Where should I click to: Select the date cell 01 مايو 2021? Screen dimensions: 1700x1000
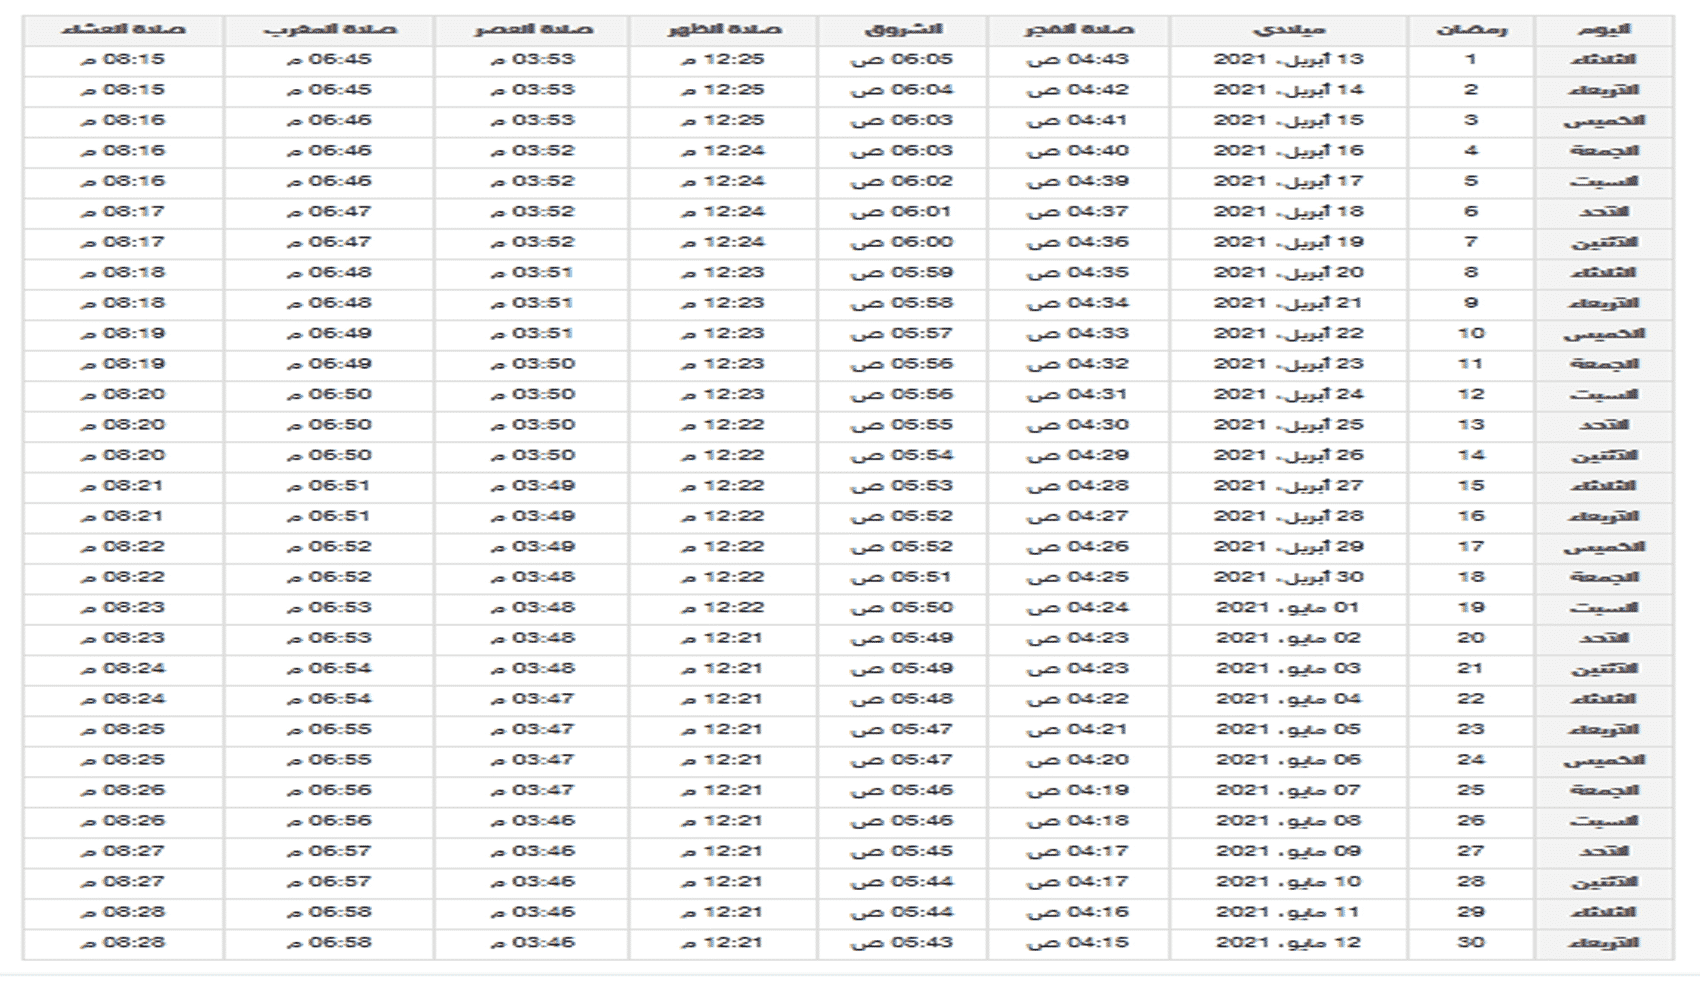(1288, 608)
